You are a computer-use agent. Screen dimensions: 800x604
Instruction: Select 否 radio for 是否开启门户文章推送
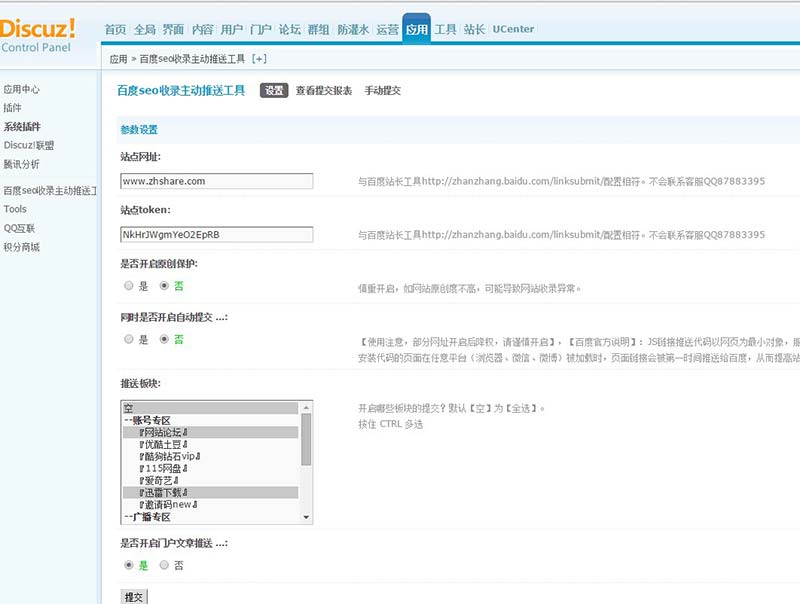163,564
